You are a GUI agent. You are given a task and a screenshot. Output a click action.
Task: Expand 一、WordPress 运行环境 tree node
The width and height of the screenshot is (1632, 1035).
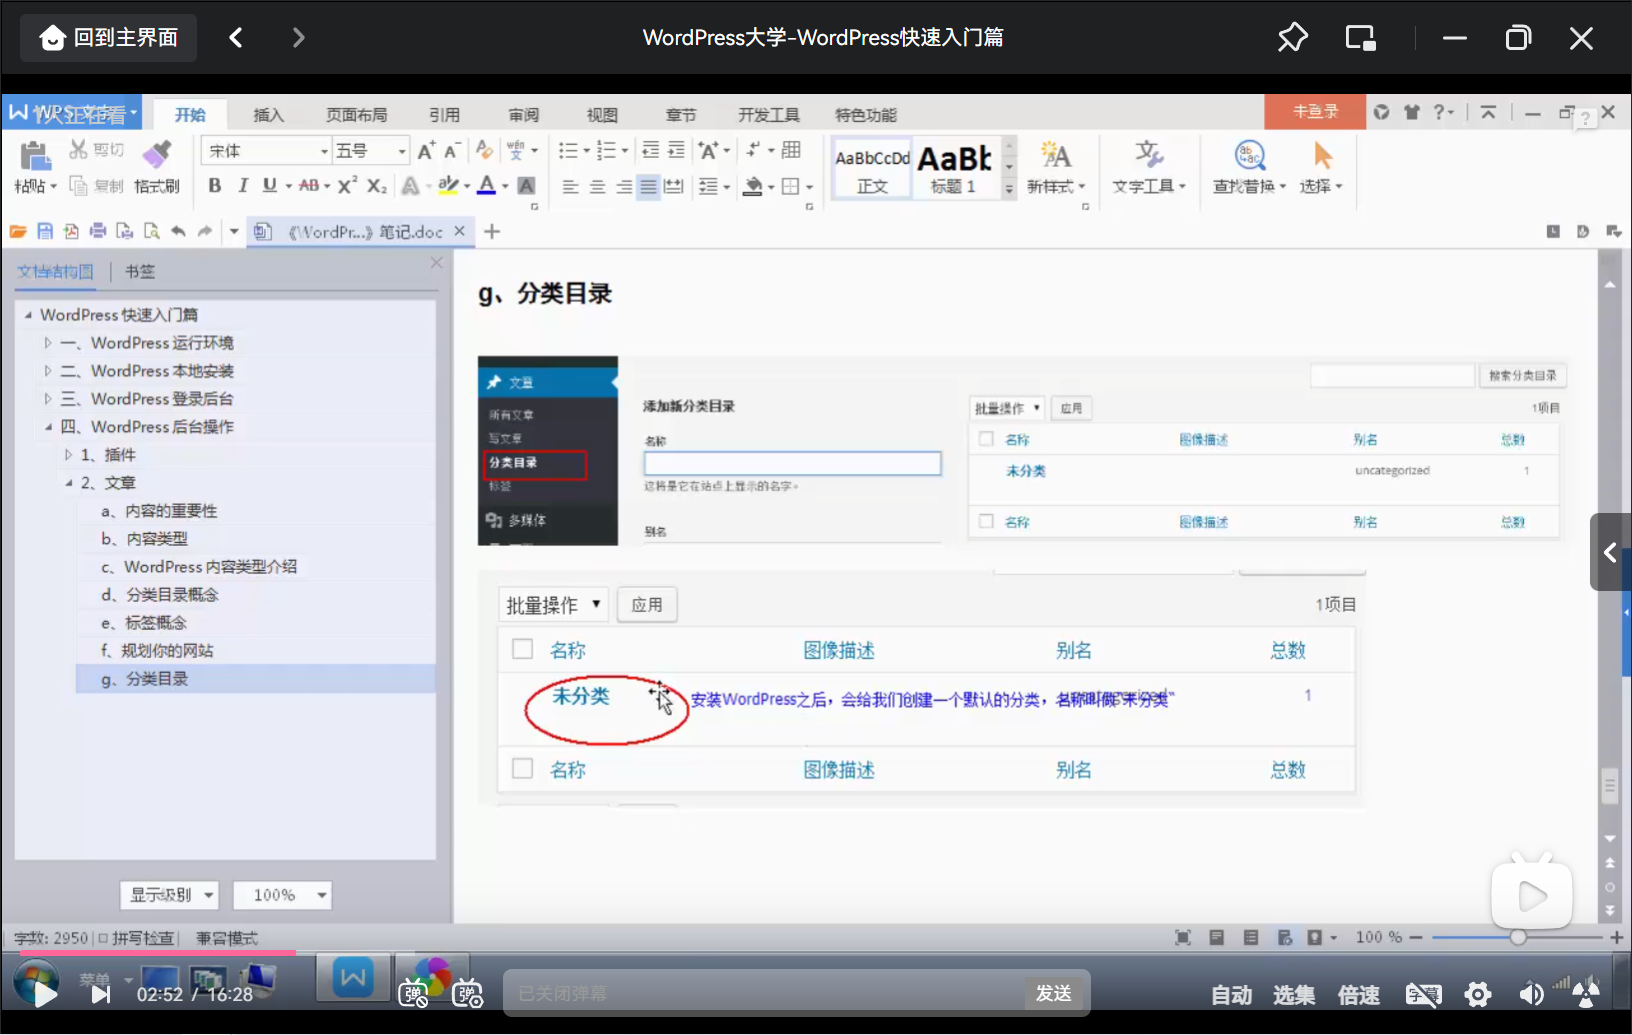point(47,343)
